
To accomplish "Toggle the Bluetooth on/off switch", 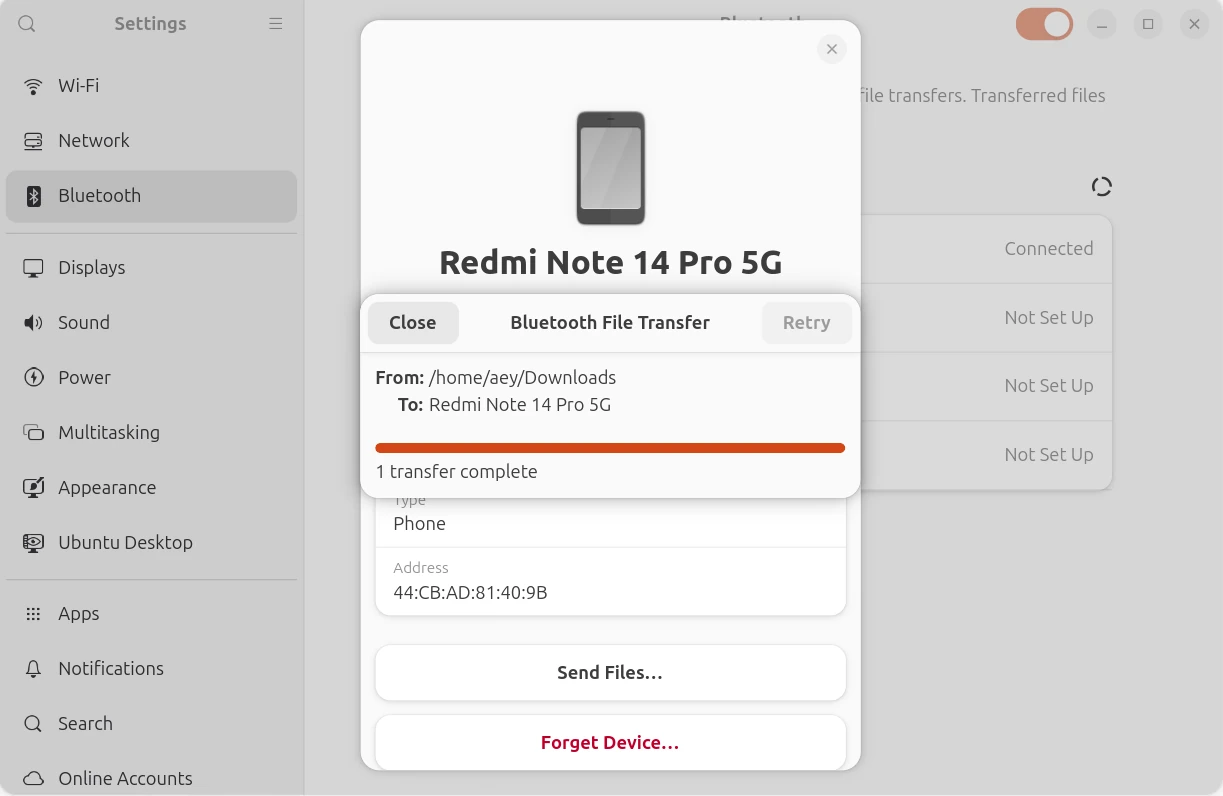I will pyautogui.click(x=1044, y=24).
